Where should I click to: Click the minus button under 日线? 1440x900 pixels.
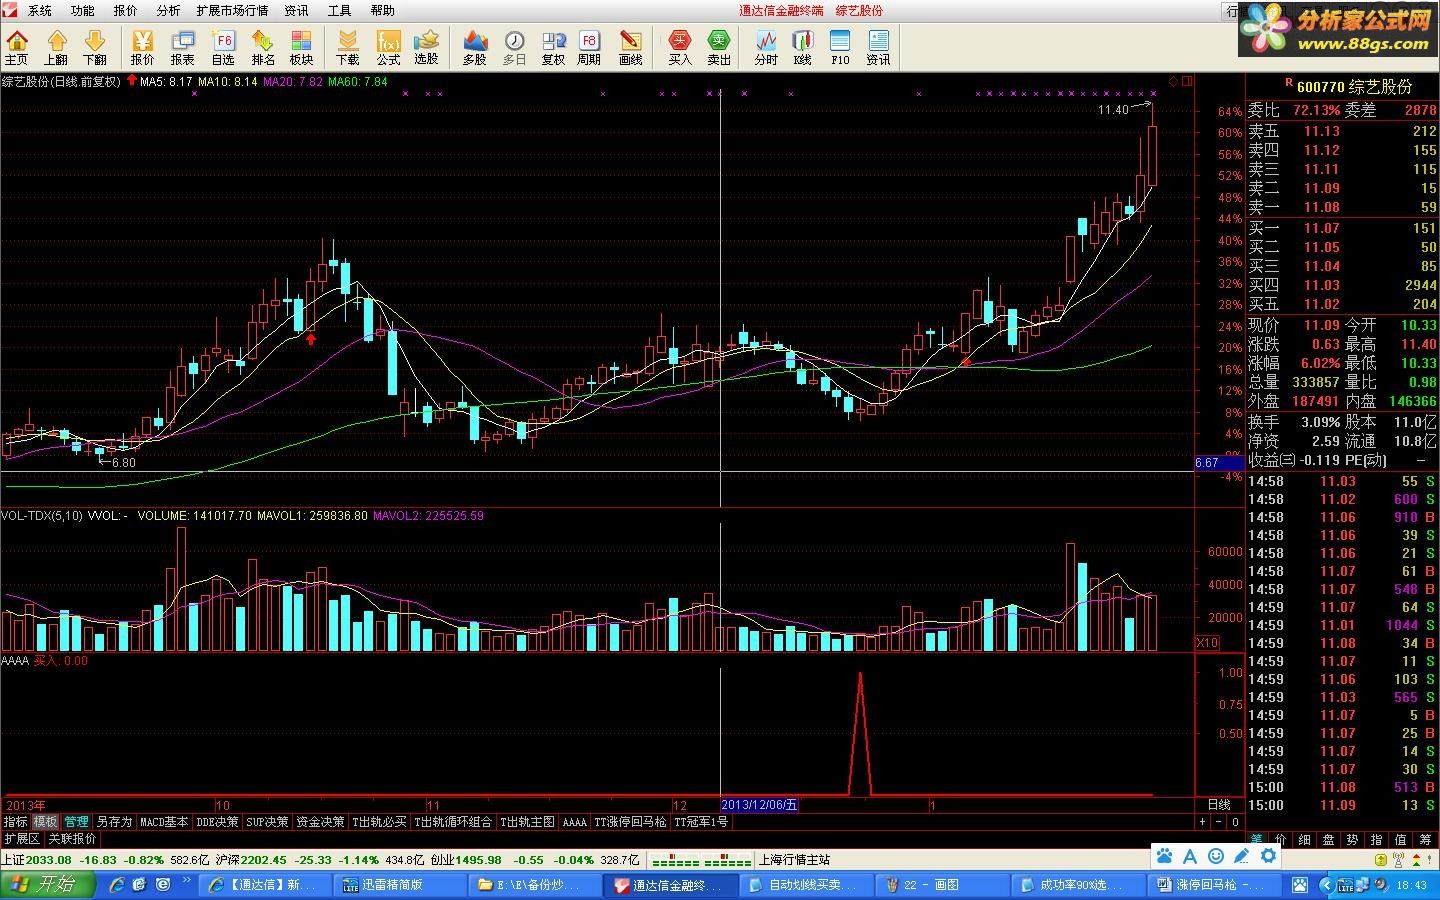click(1219, 821)
